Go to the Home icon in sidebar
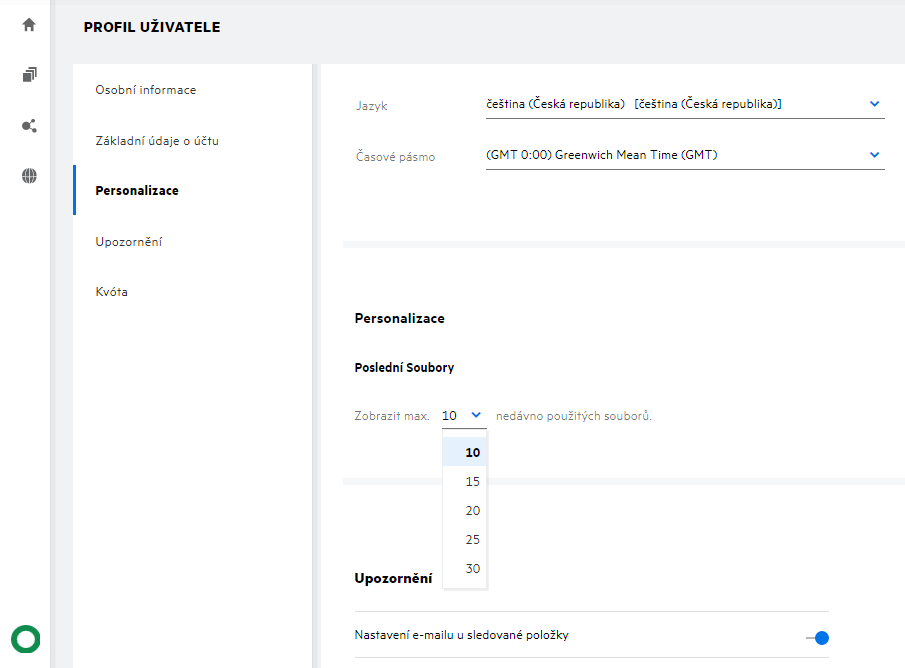905x668 pixels. click(x=29, y=25)
